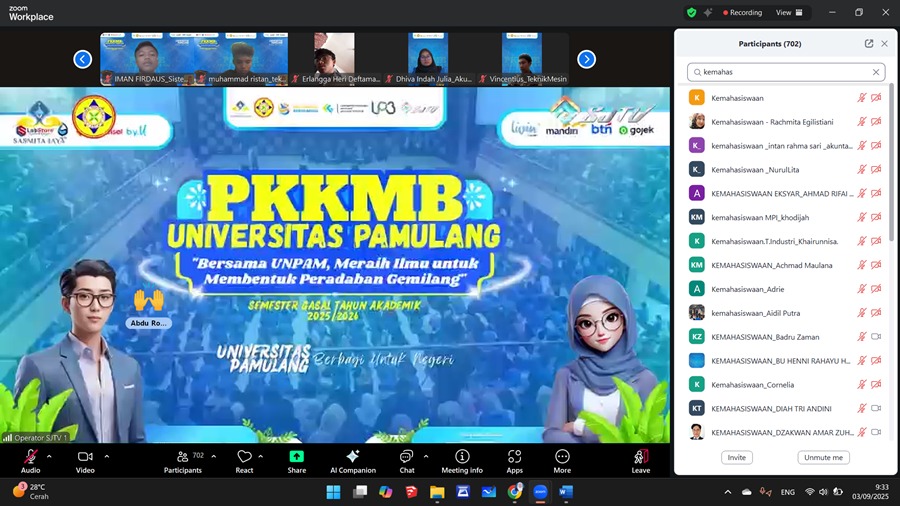Click the green encryption shield icon
Screen dimensions: 900x506
click(692, 13)
